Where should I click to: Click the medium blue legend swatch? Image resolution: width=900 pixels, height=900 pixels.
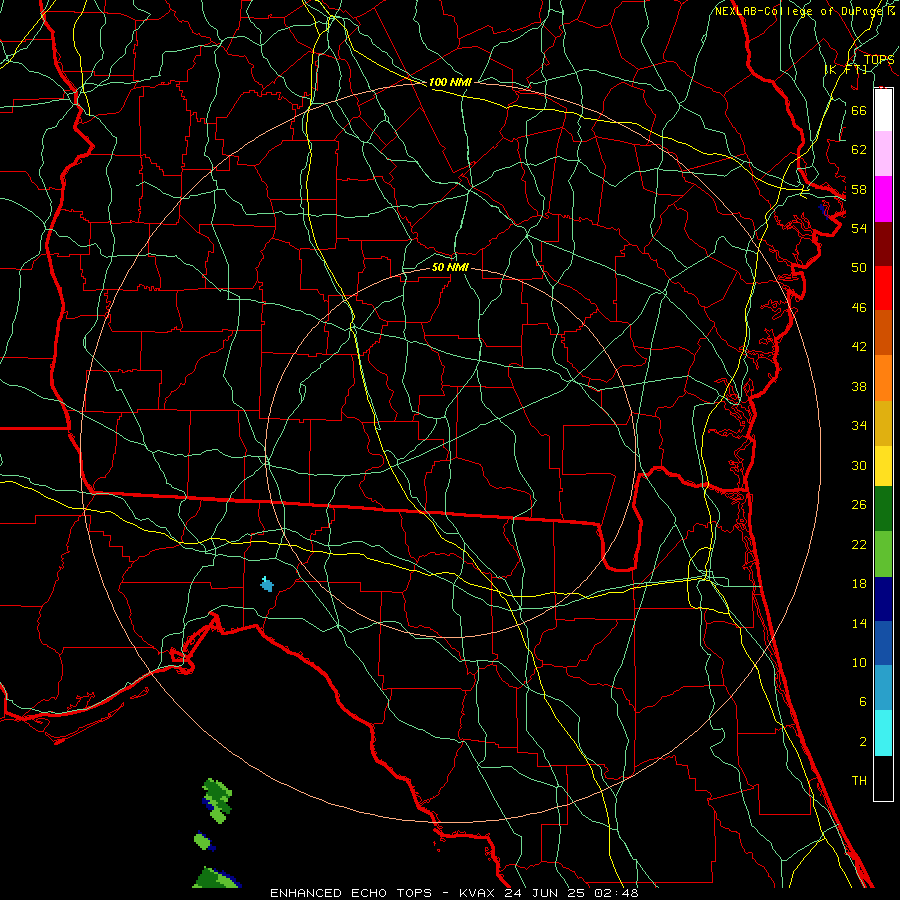883,643
